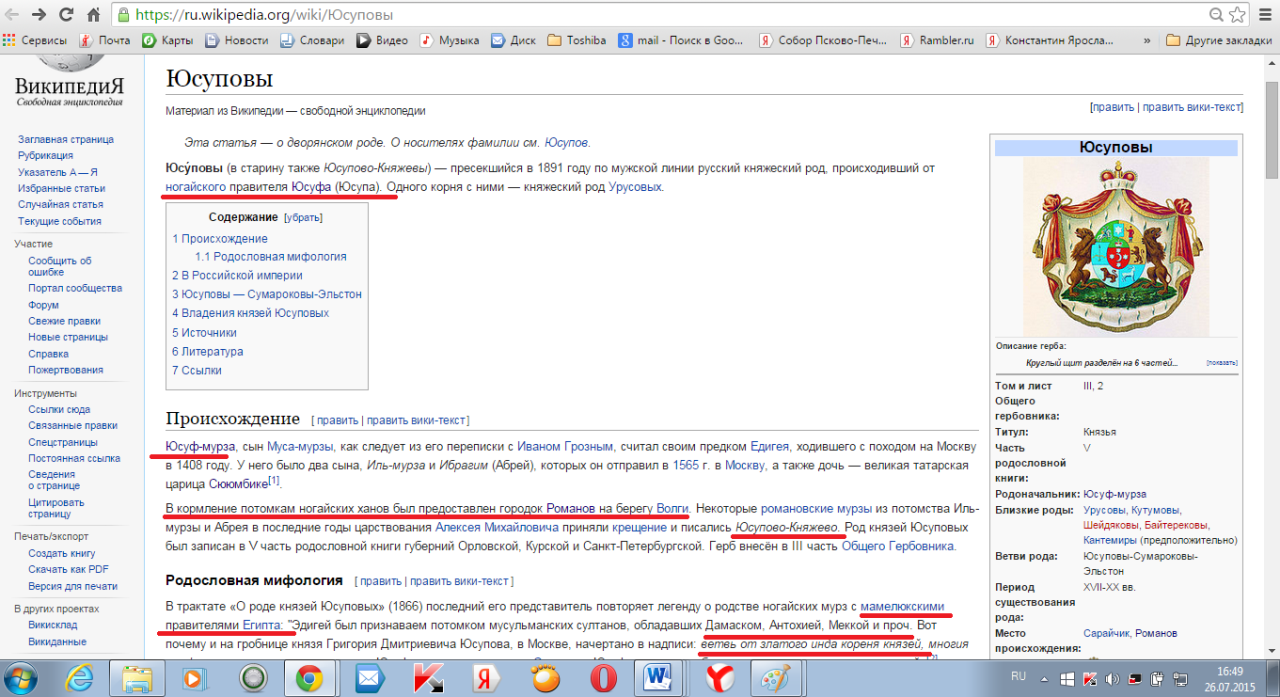
Task: Open the mail - Поиск в Goo... bookmark
Action: click(681, 40)
